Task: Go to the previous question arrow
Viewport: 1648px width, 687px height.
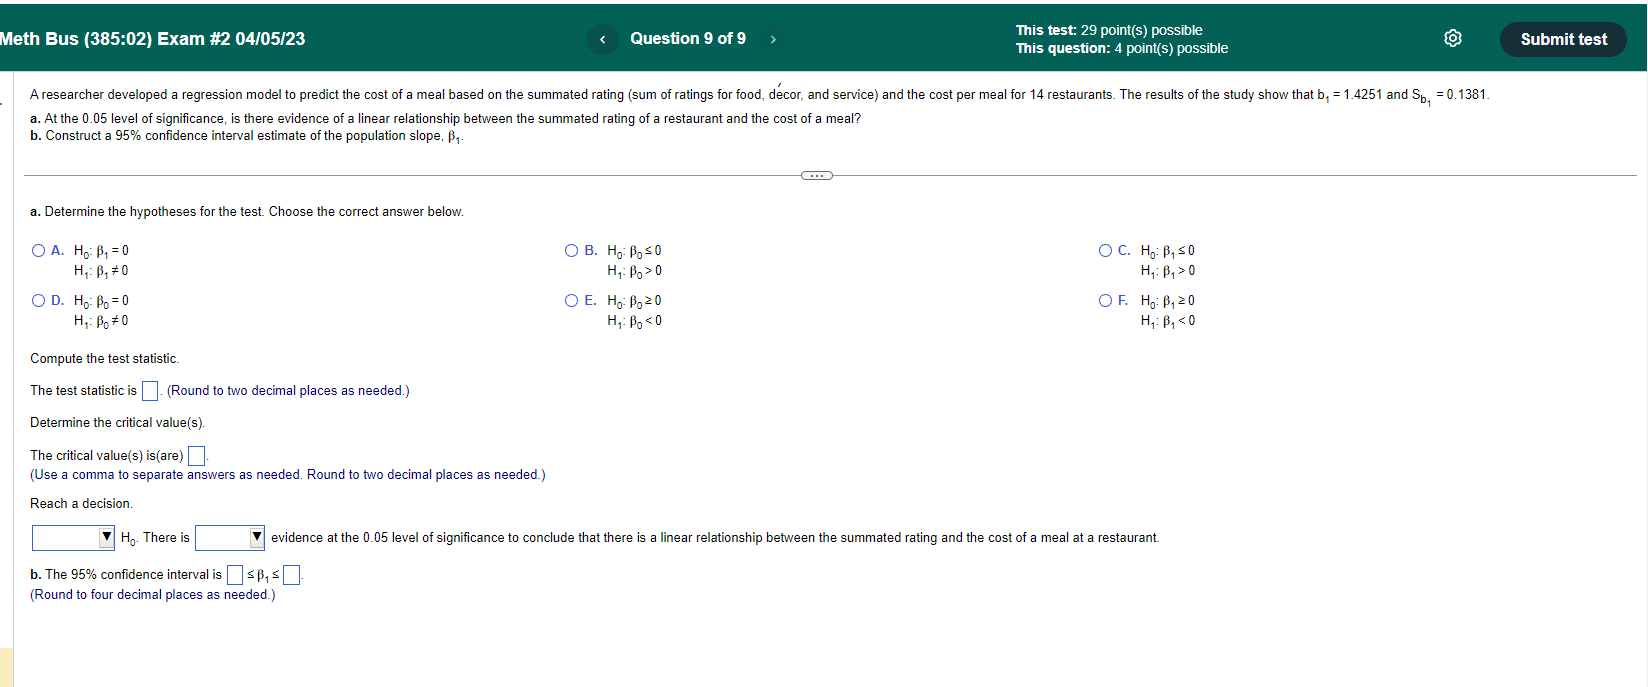Action: pos(602,39)
